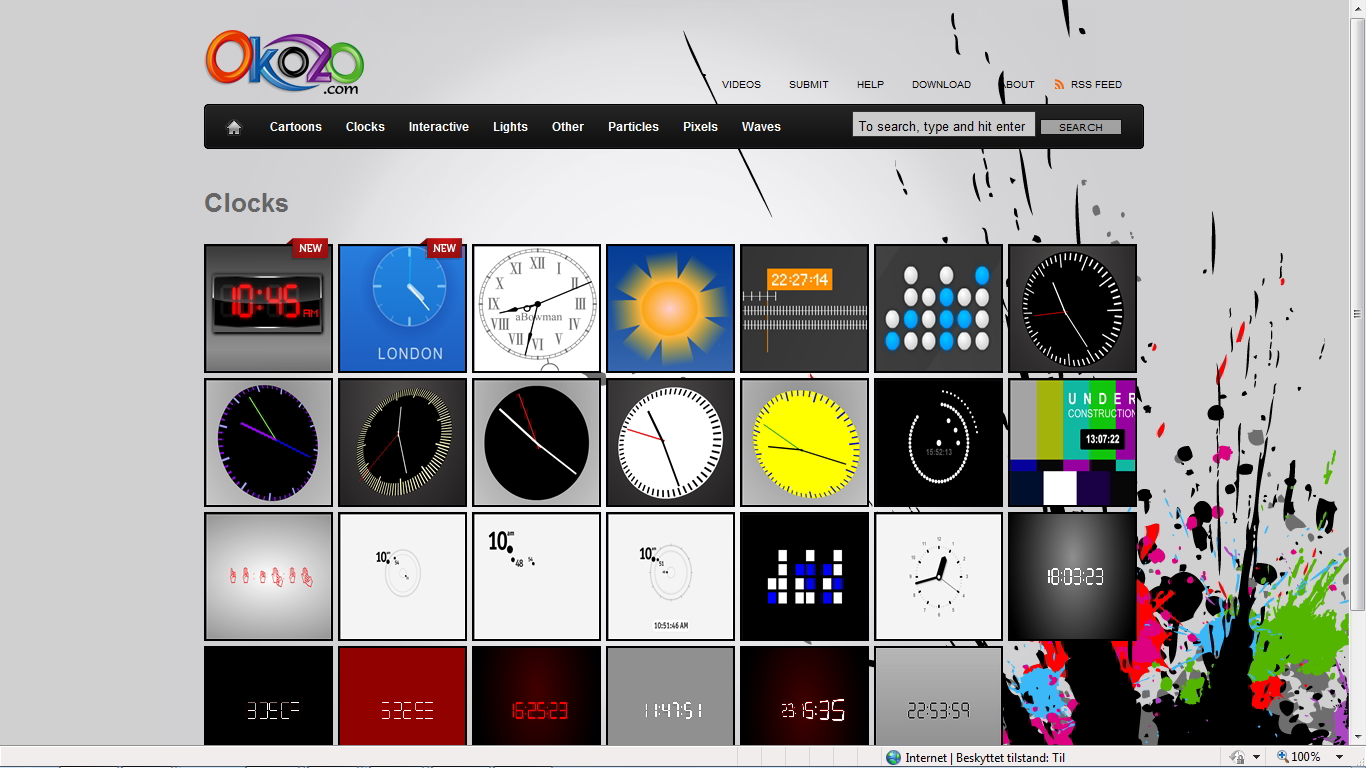Open the Particles menu category

coord(633,127)
